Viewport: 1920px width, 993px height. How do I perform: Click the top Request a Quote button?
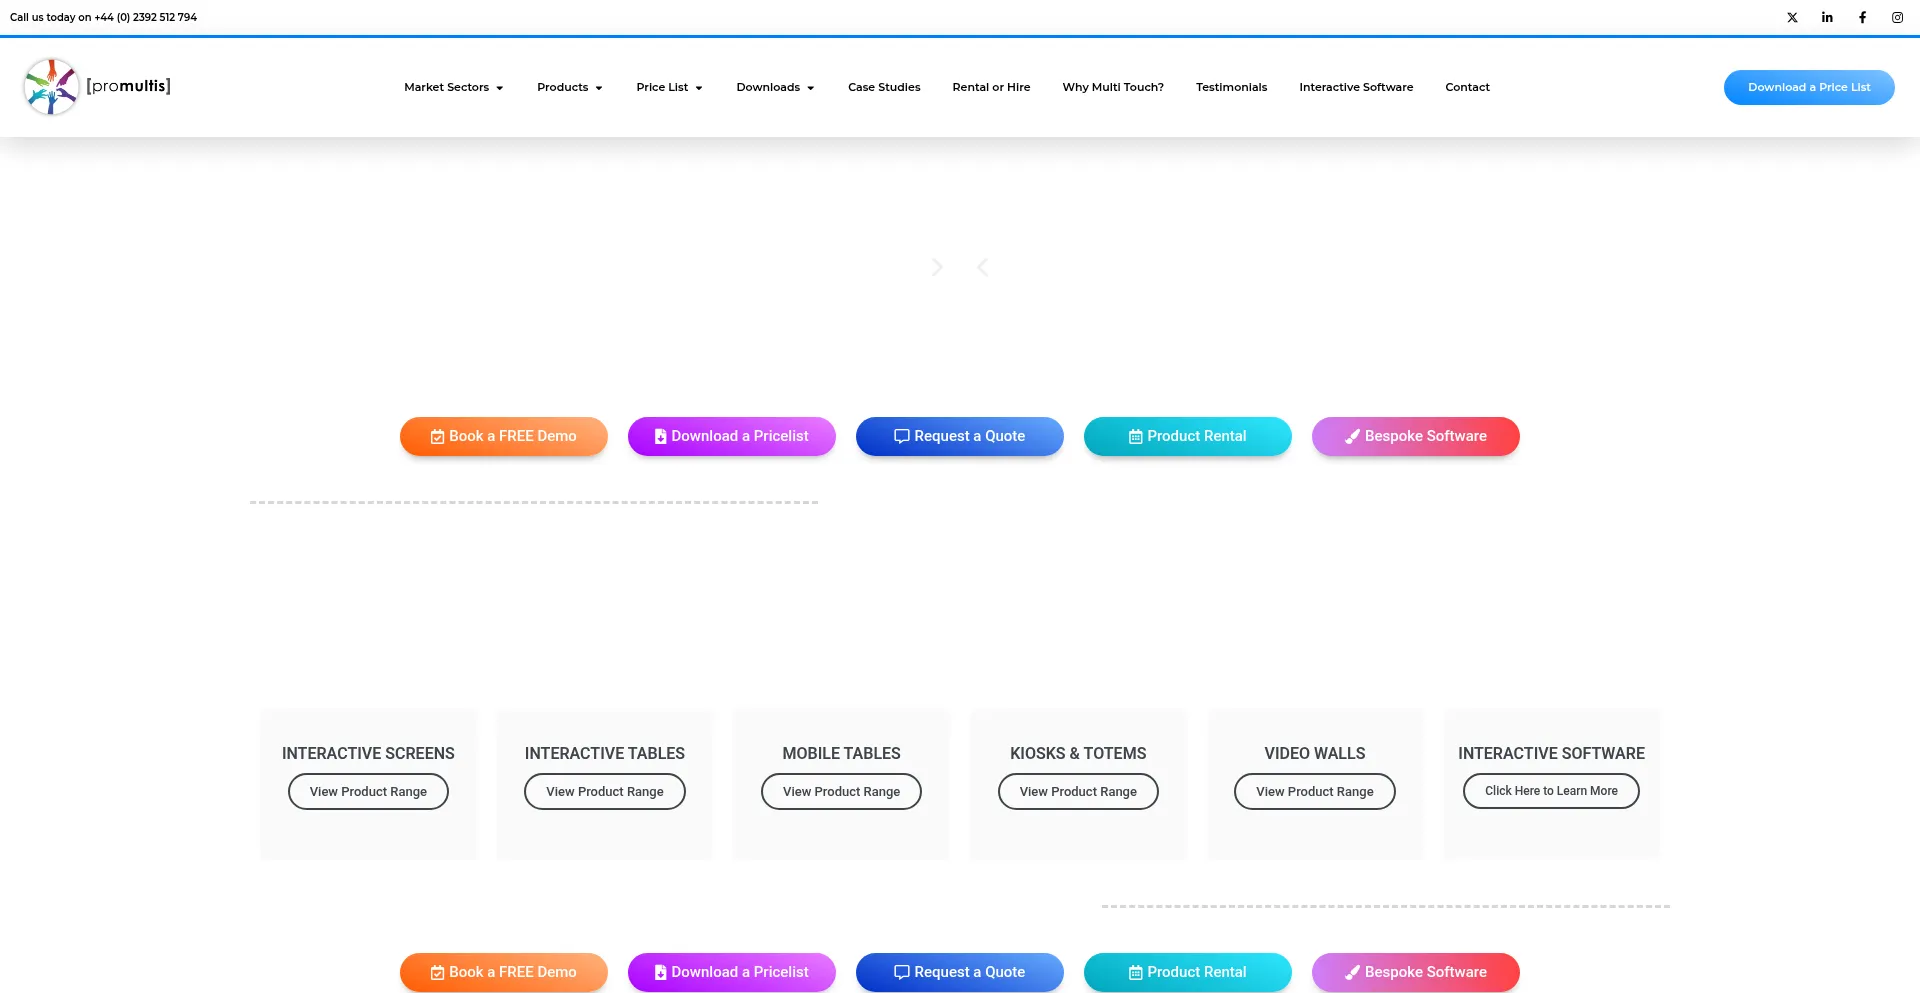[x=959, y=436]
